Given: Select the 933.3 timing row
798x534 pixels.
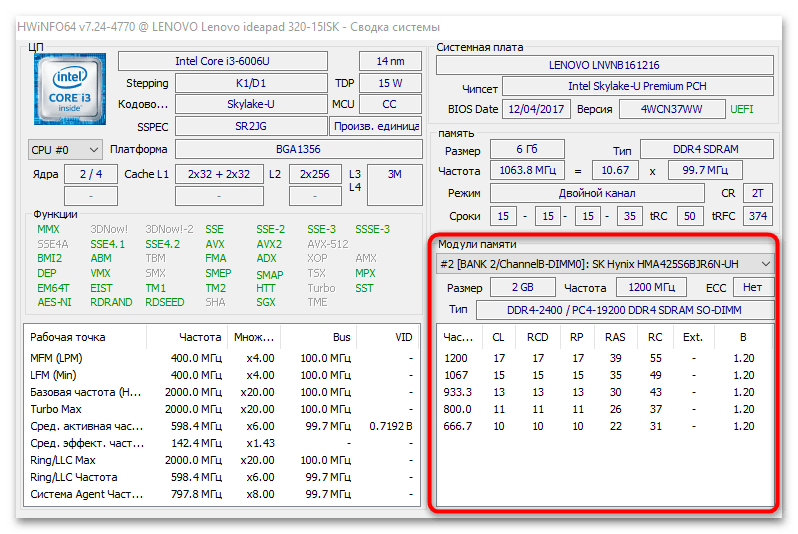Looking at the screenshot, I should pyautogui.click(x=605, y=392).
